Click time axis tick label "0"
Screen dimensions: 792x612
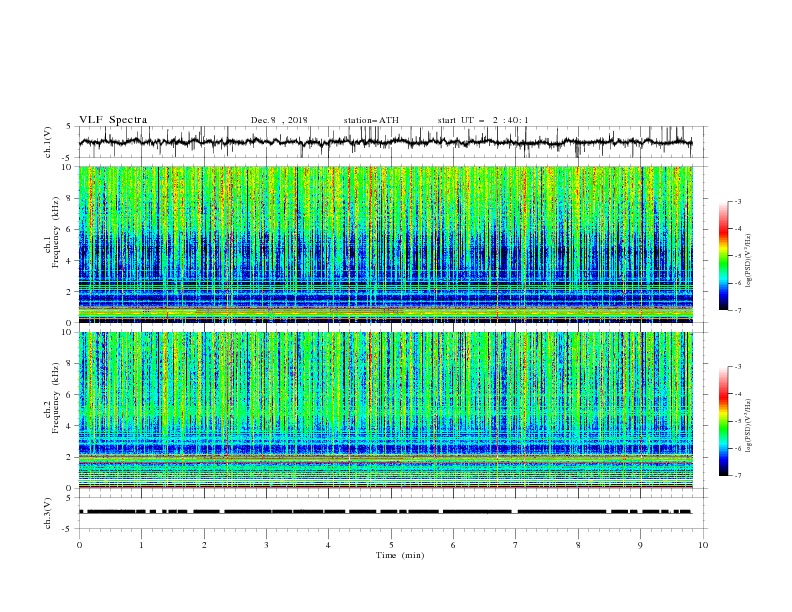click(79, 545)
